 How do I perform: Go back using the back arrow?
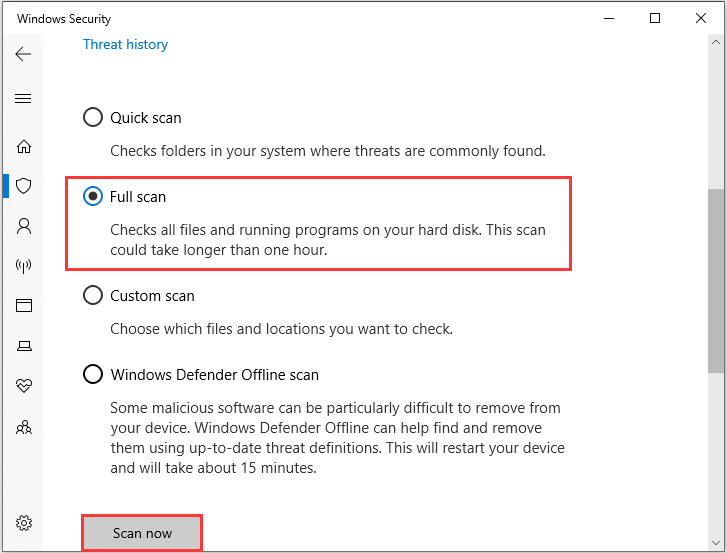tap(23, 54)
